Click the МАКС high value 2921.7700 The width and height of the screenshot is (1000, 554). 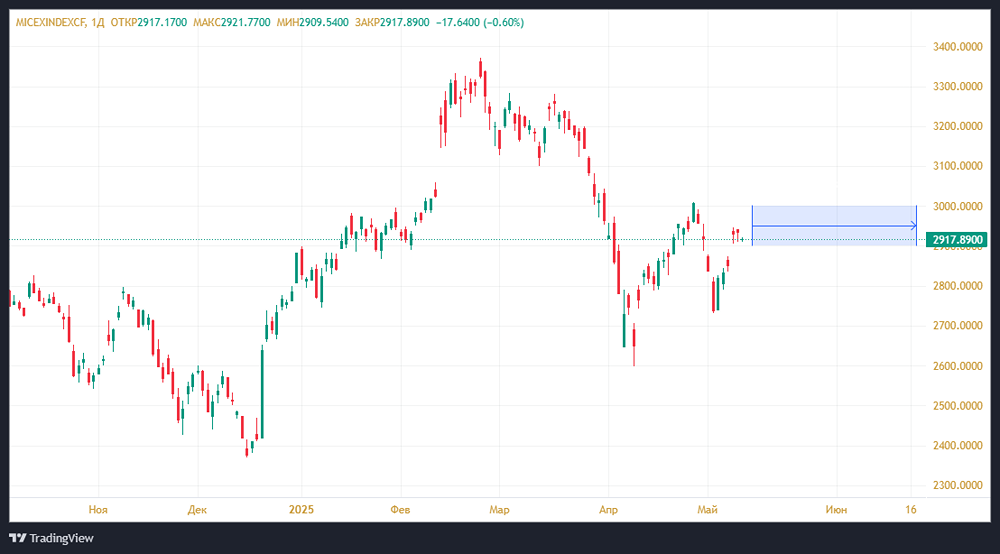click(247, 22)
